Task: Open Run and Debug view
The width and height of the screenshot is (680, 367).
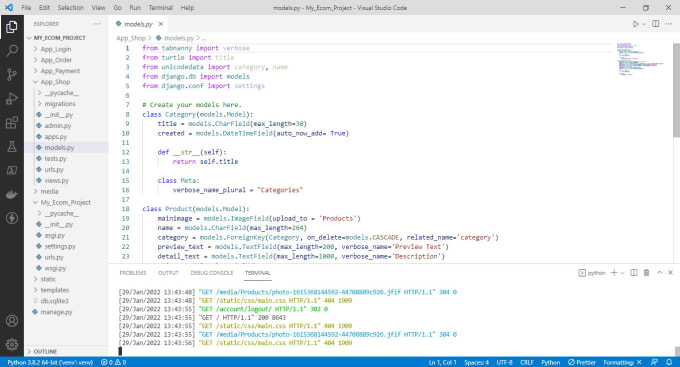Action: 12,98
